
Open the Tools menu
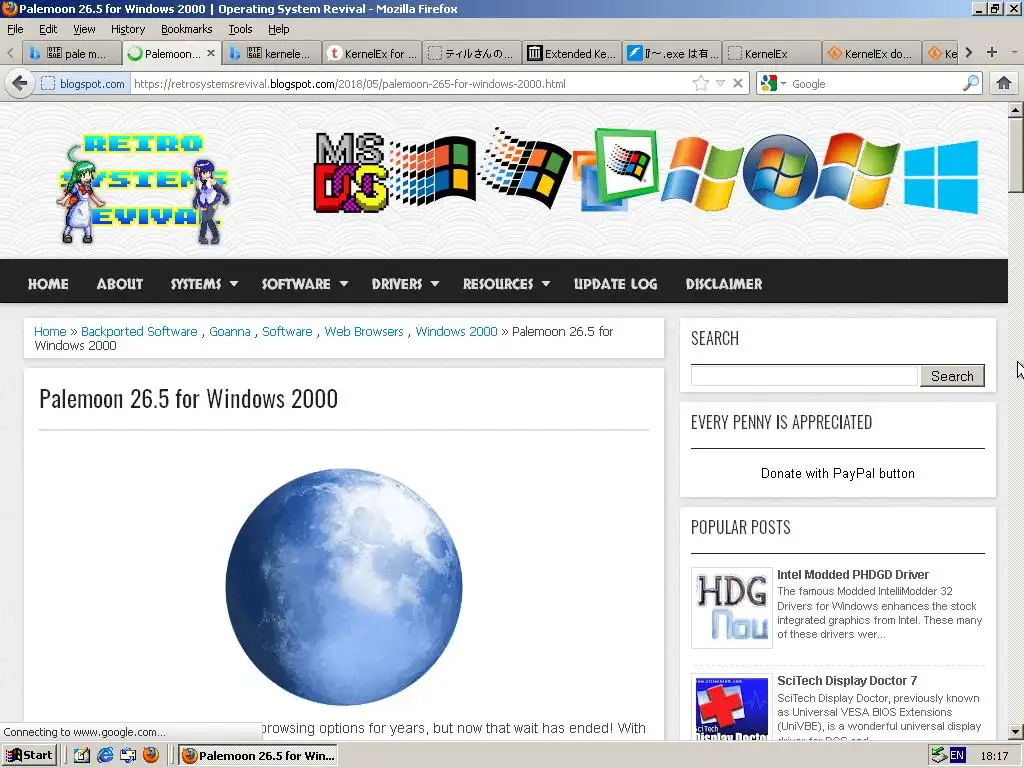pyautogui.click(x=240, y=29)
